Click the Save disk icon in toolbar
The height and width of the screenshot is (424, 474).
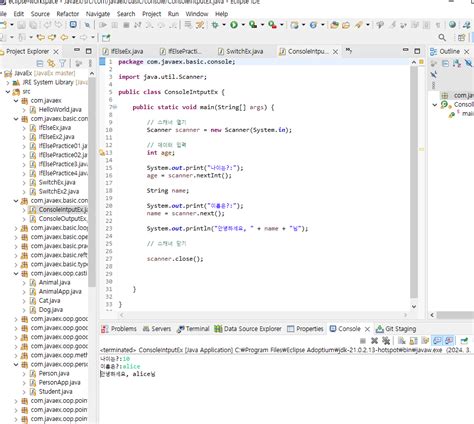pos(21,25)
